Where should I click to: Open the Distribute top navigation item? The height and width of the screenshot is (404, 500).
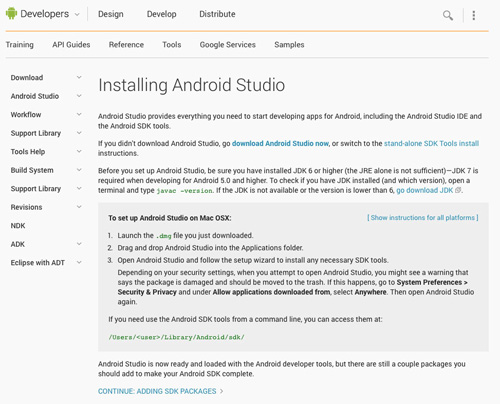click(x=217, y=14)
